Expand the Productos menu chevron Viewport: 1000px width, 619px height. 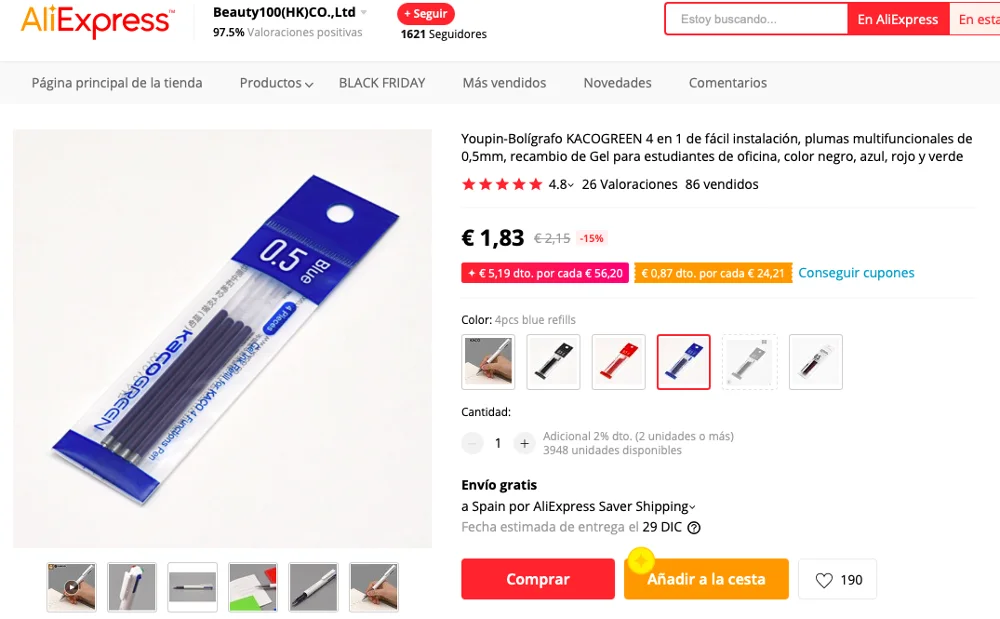[309, 84]
